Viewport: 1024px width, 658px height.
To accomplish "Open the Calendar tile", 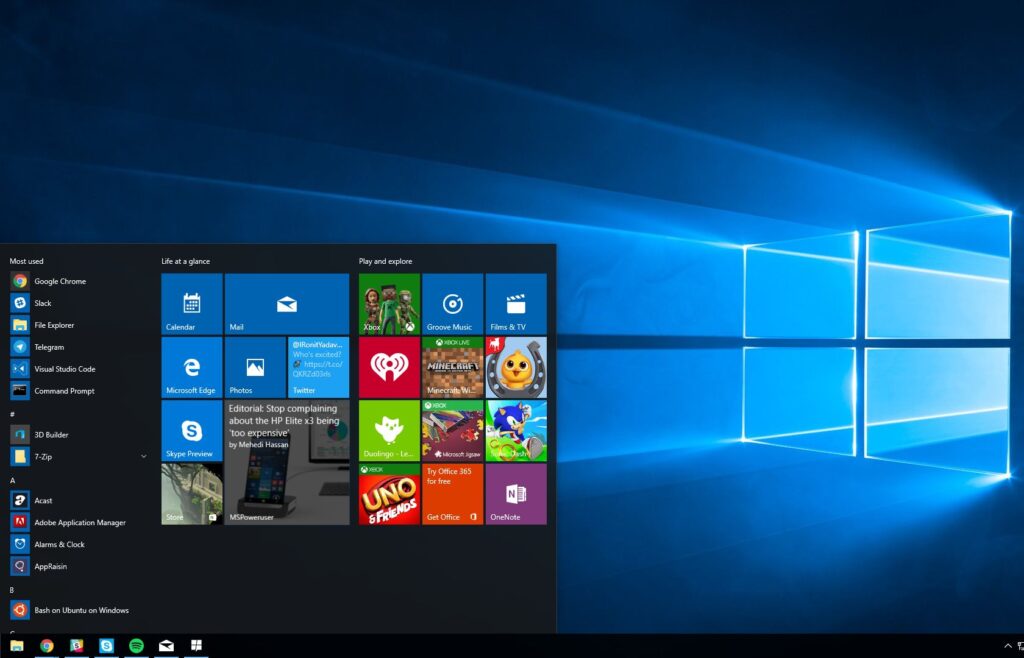I will [192, 304].
